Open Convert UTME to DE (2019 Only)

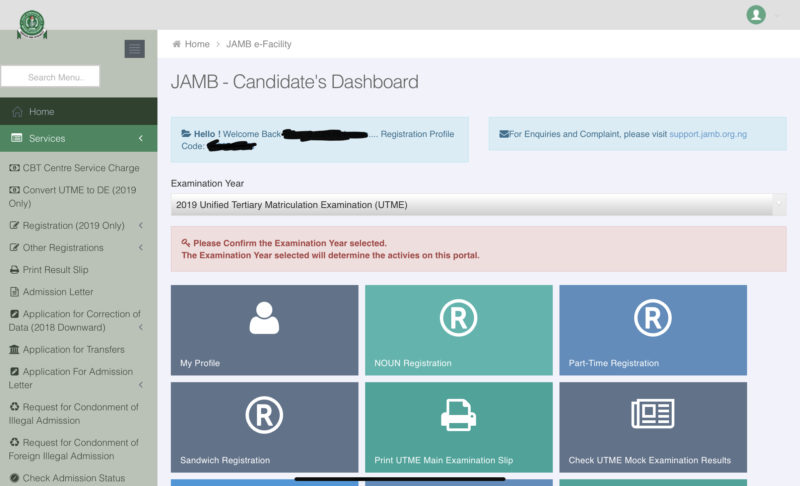(73, 196)
